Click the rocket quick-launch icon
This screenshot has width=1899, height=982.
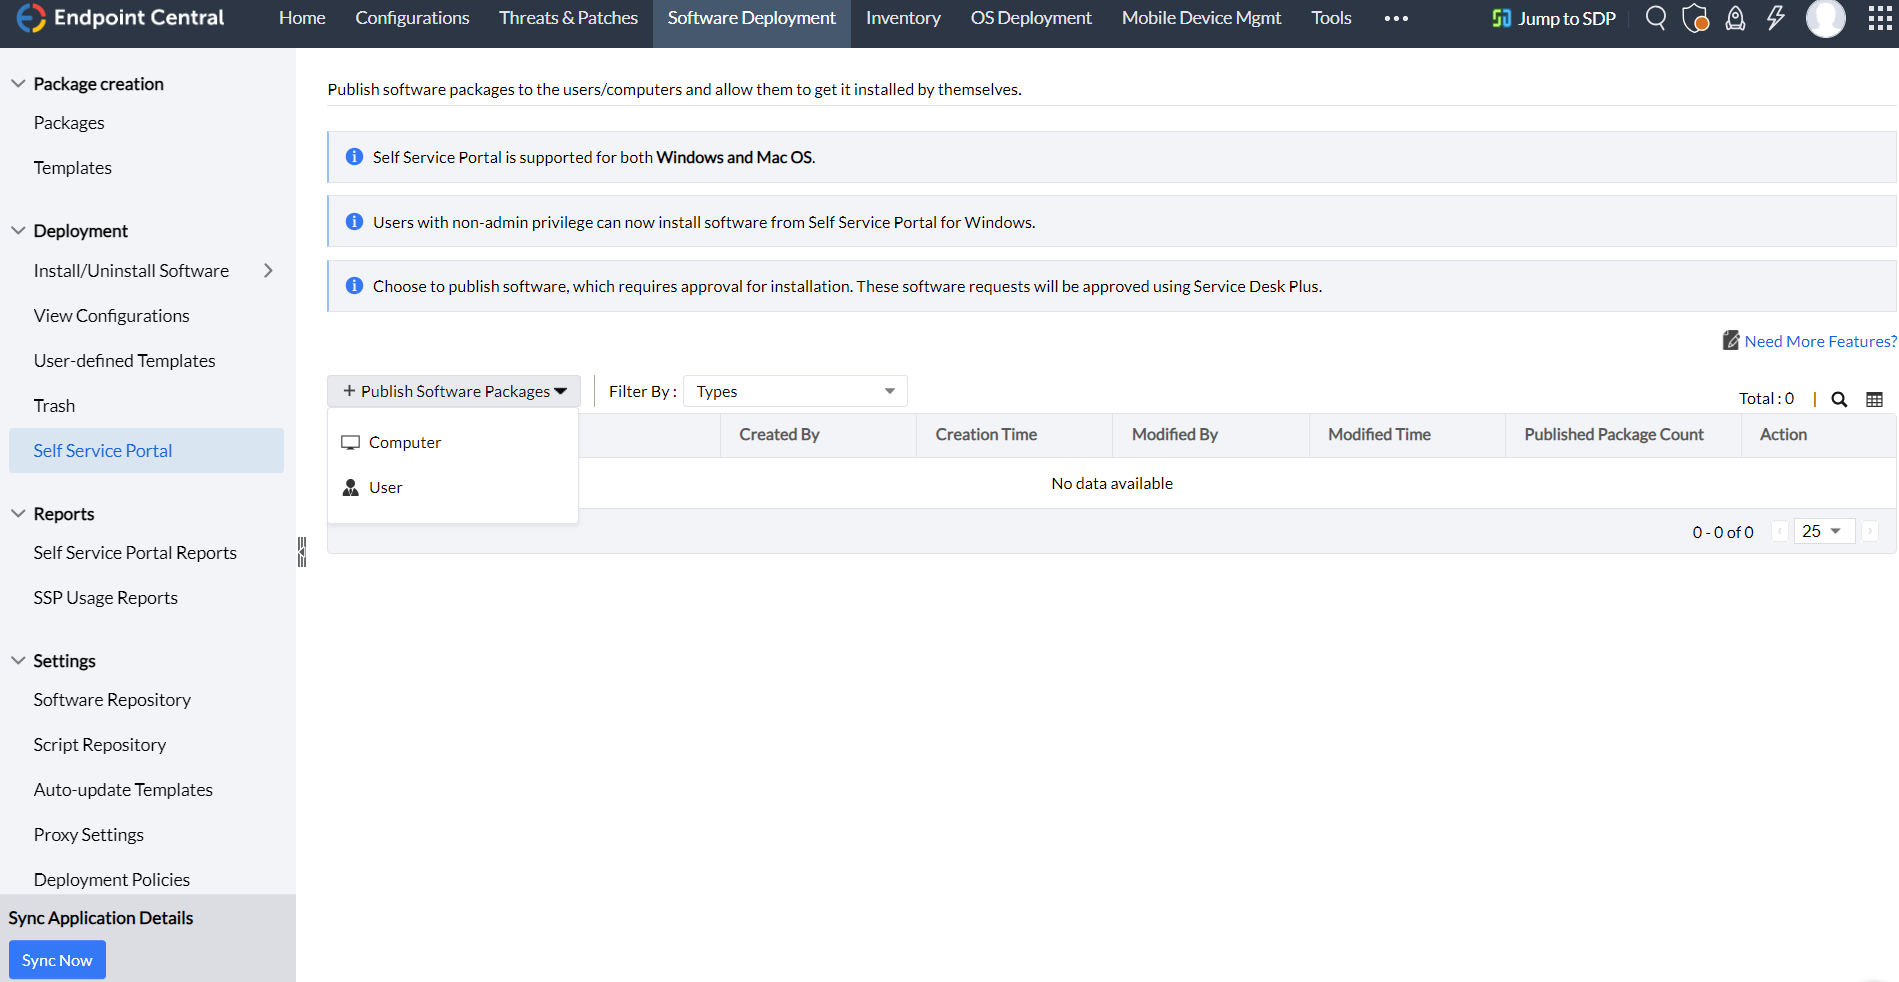click(x=1736, y=18)
